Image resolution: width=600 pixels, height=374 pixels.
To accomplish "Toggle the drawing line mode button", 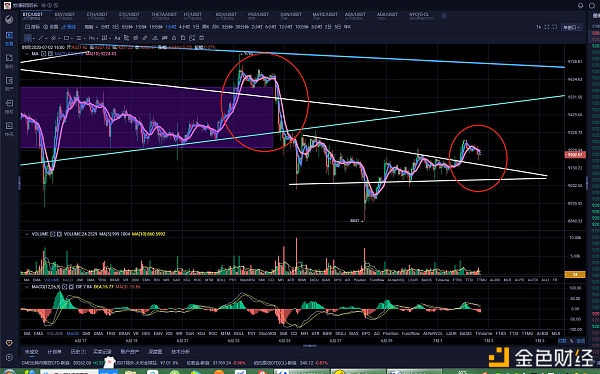I will (69, 27).
